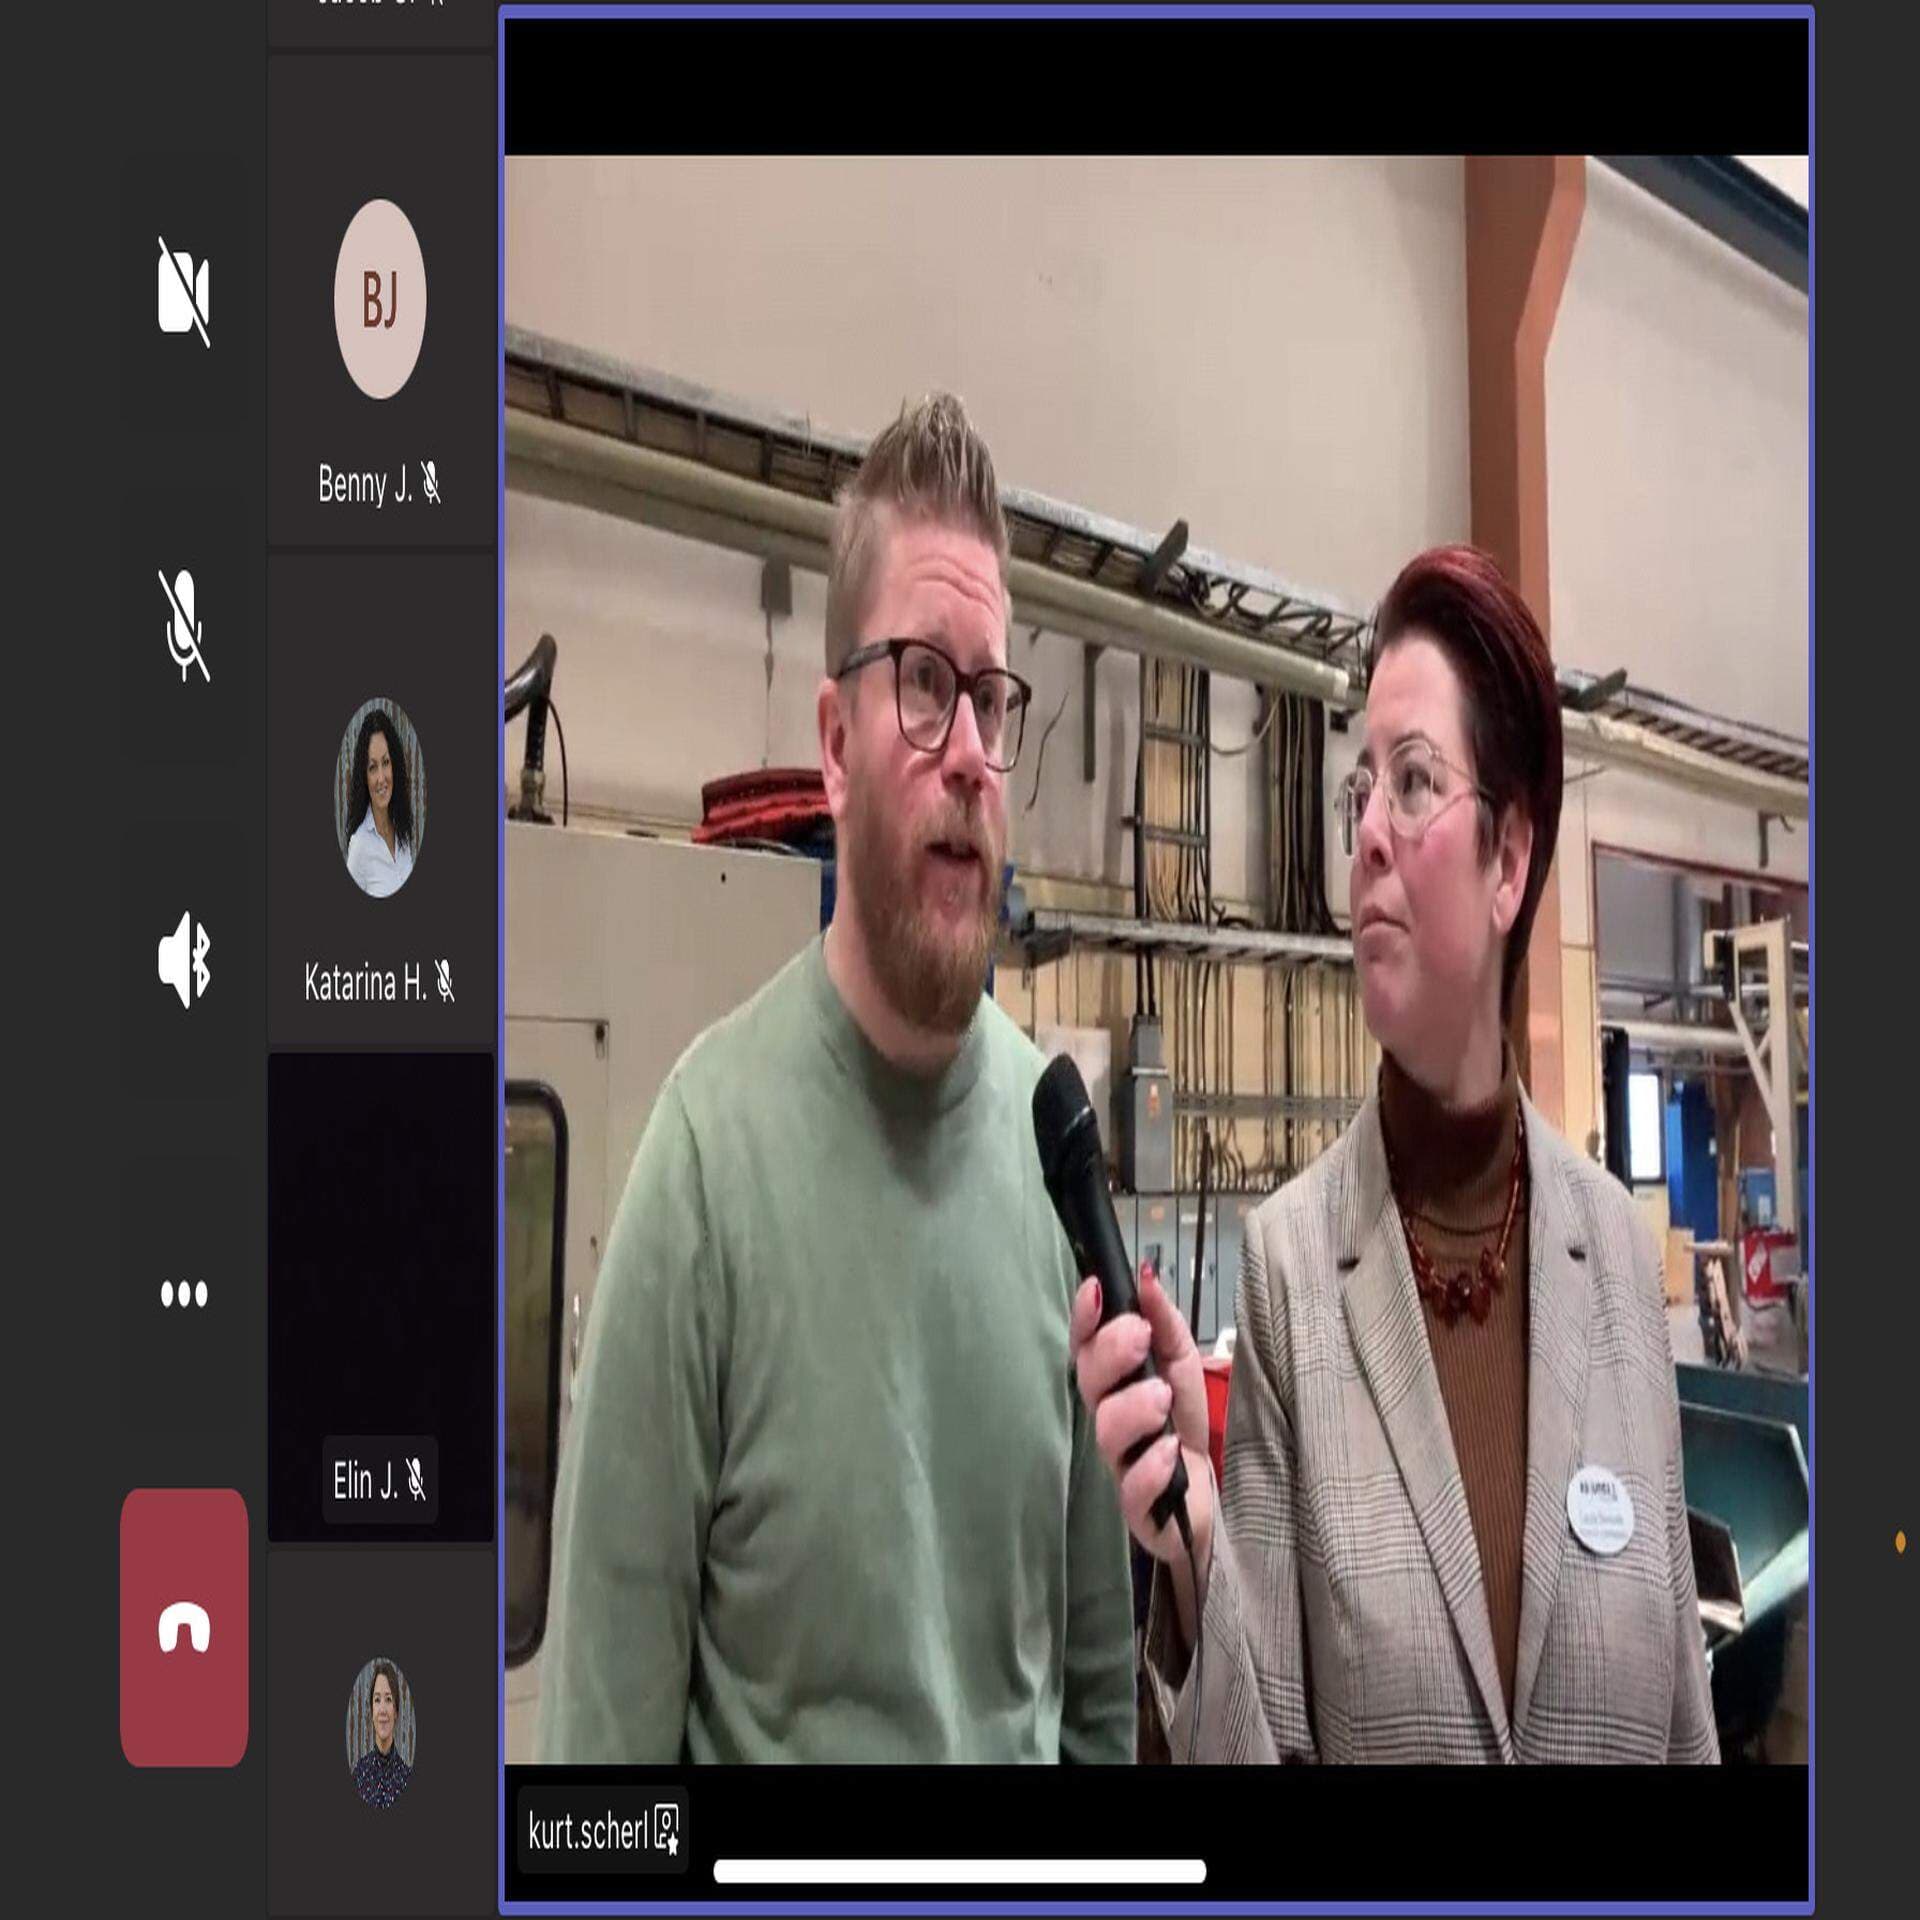Open Katarina H. profile photo
Screen dimensions: 1920x1920
(x=380, y=797)
